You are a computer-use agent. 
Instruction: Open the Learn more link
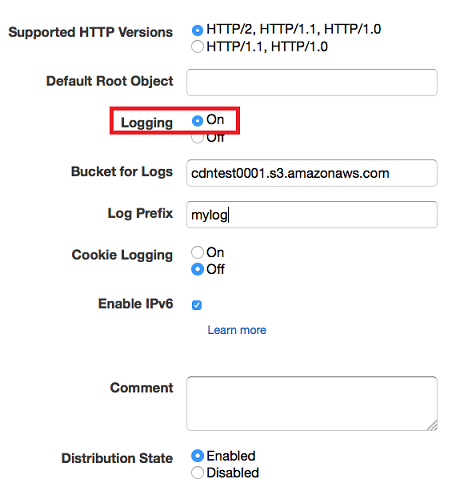[x=237, y=330]
